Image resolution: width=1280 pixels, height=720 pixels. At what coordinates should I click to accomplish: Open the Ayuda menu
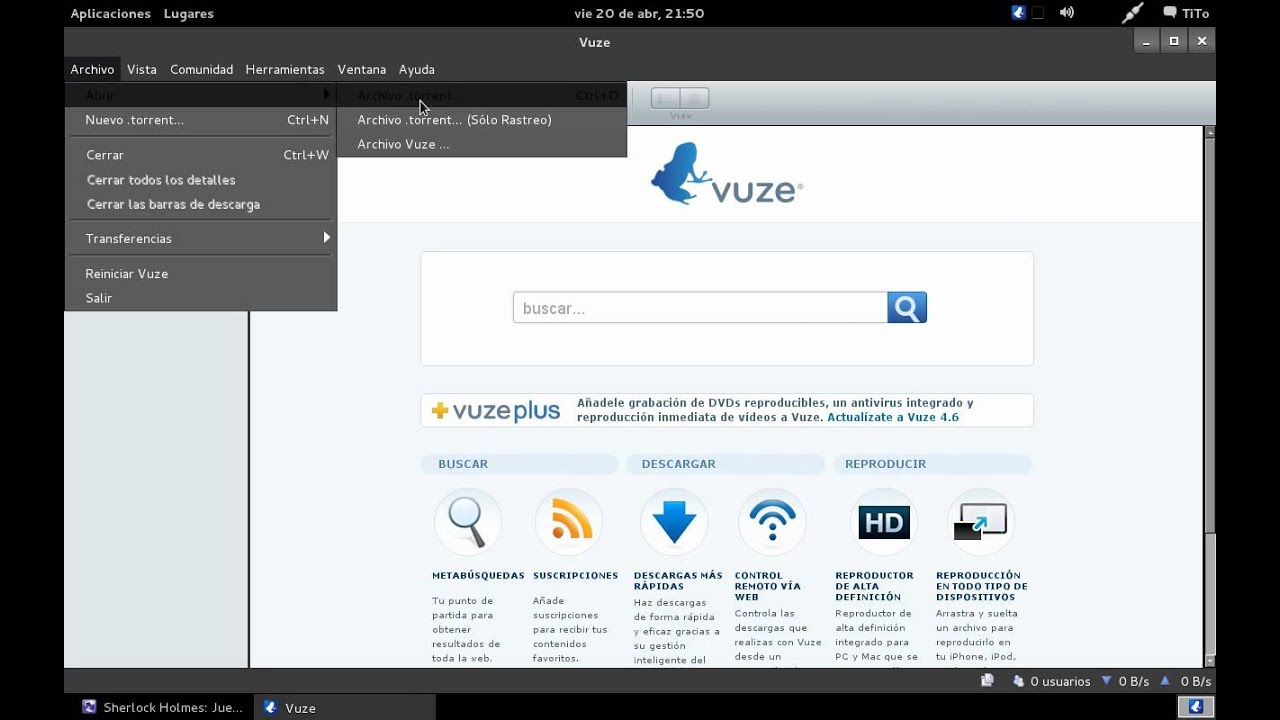click(x=417, y=69)
